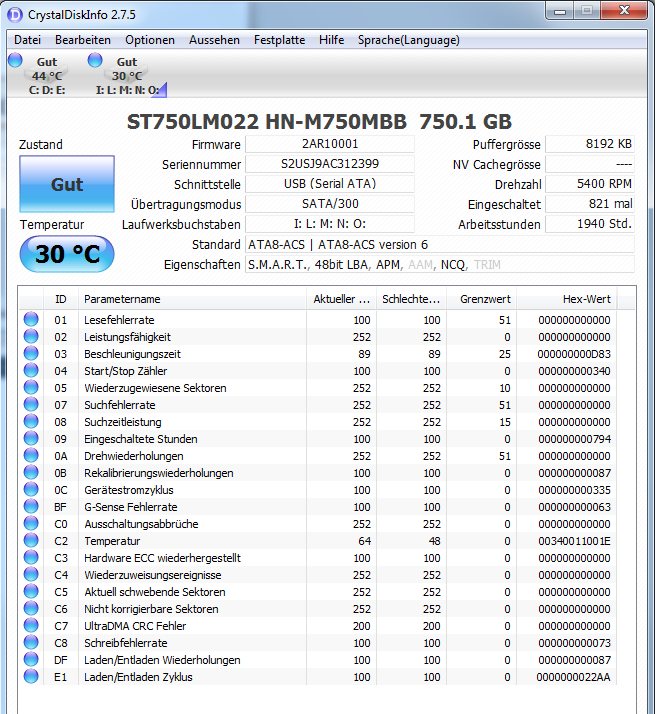Select the I: L: M: N: O: disk tab
Viewport: 666px width, 714px height.
tap(127, 75)
